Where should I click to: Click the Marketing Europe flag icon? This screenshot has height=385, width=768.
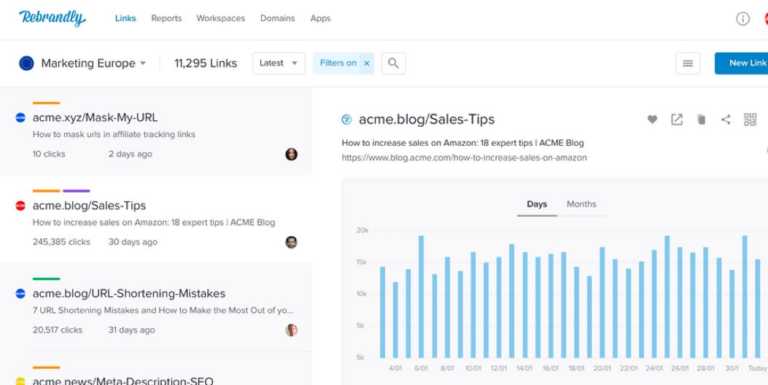click(26, 63)
